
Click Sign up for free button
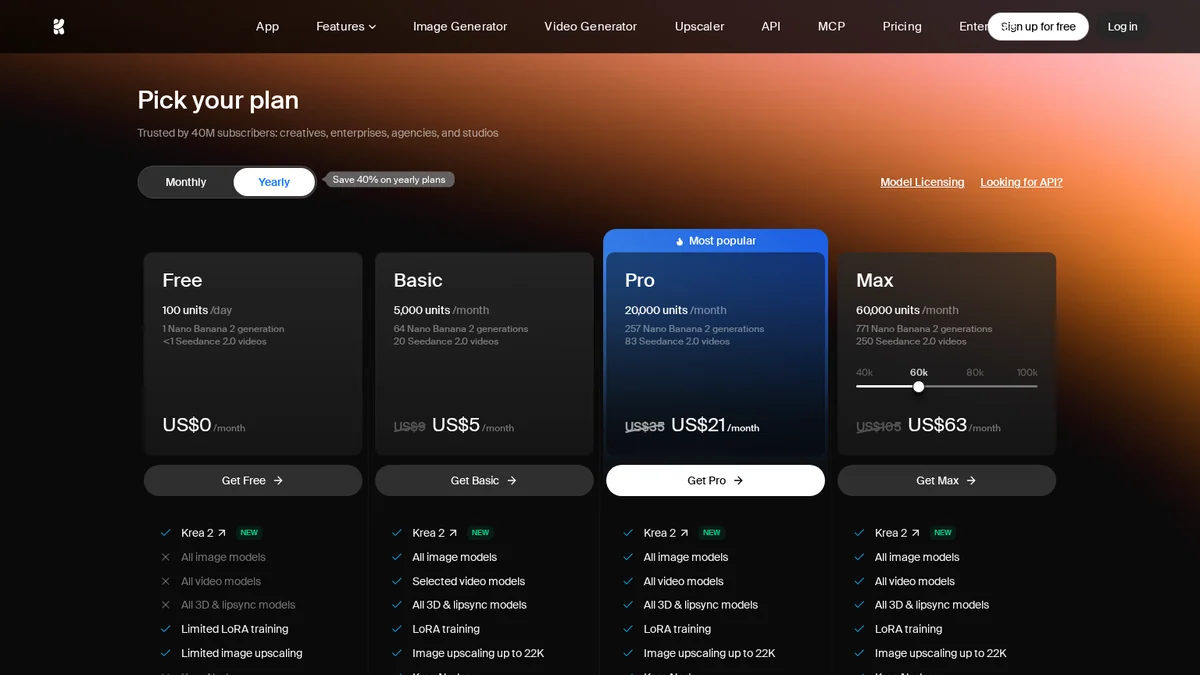pos(1038,27)
